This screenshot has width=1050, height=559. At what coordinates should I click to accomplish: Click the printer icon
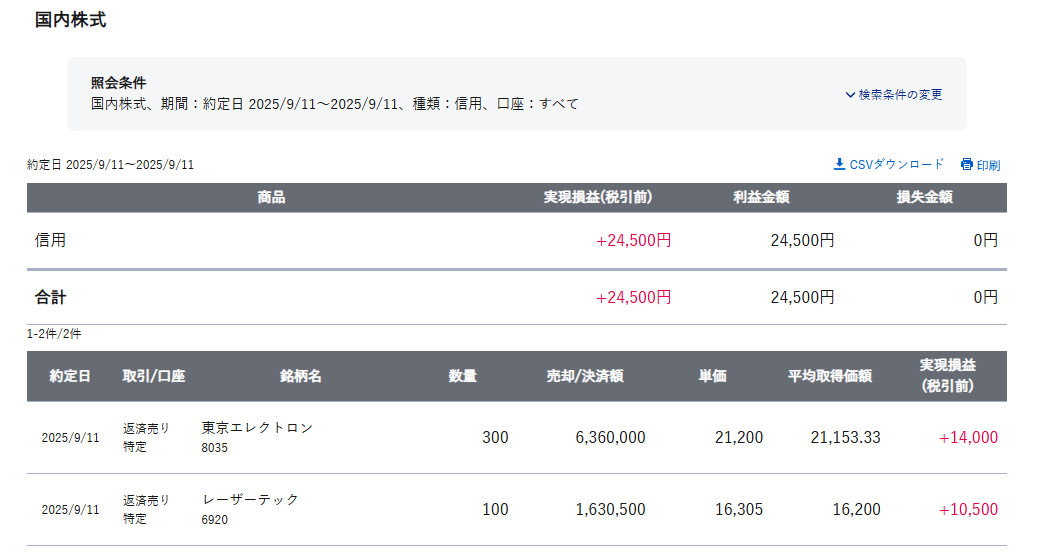pos(967,164)
